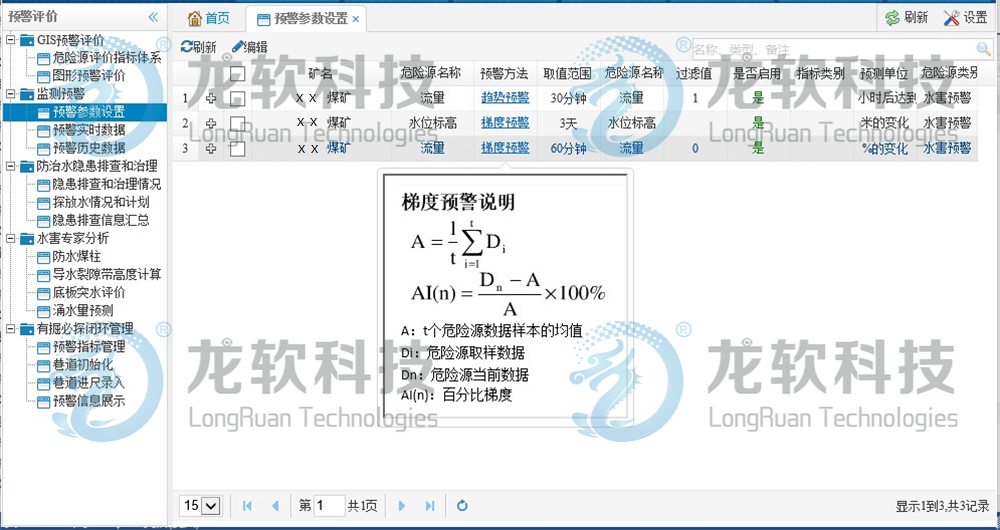This screenshot has height=530, width=1000.
Task: Click the page number input field
Action: pos(329,506)
